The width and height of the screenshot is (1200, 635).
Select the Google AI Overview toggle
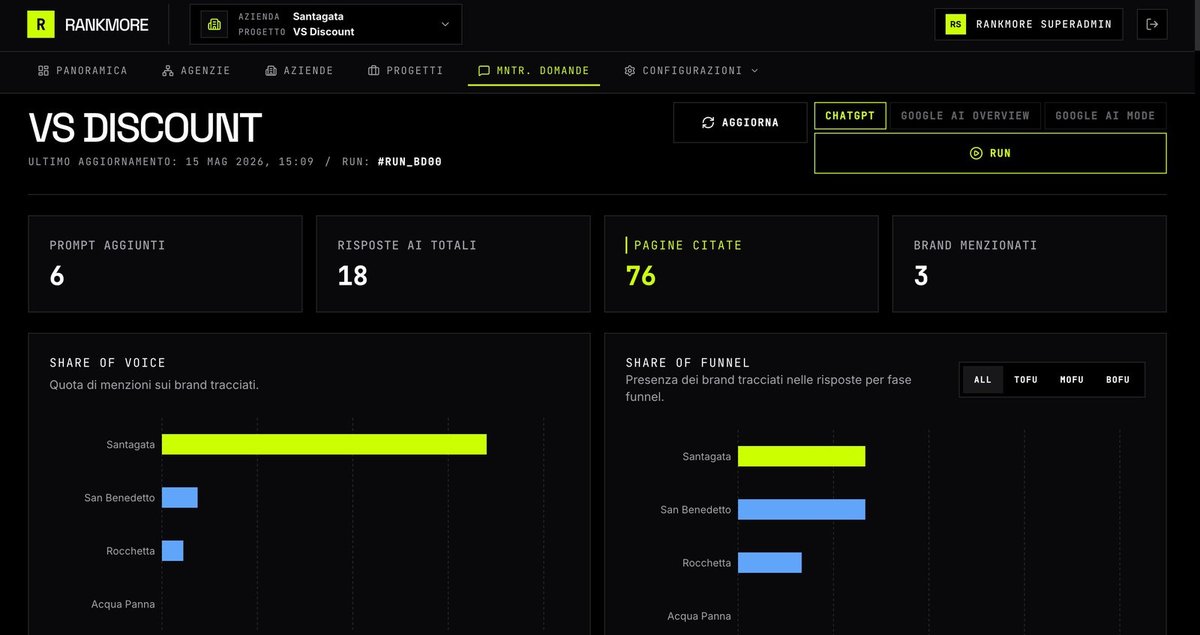965,116
